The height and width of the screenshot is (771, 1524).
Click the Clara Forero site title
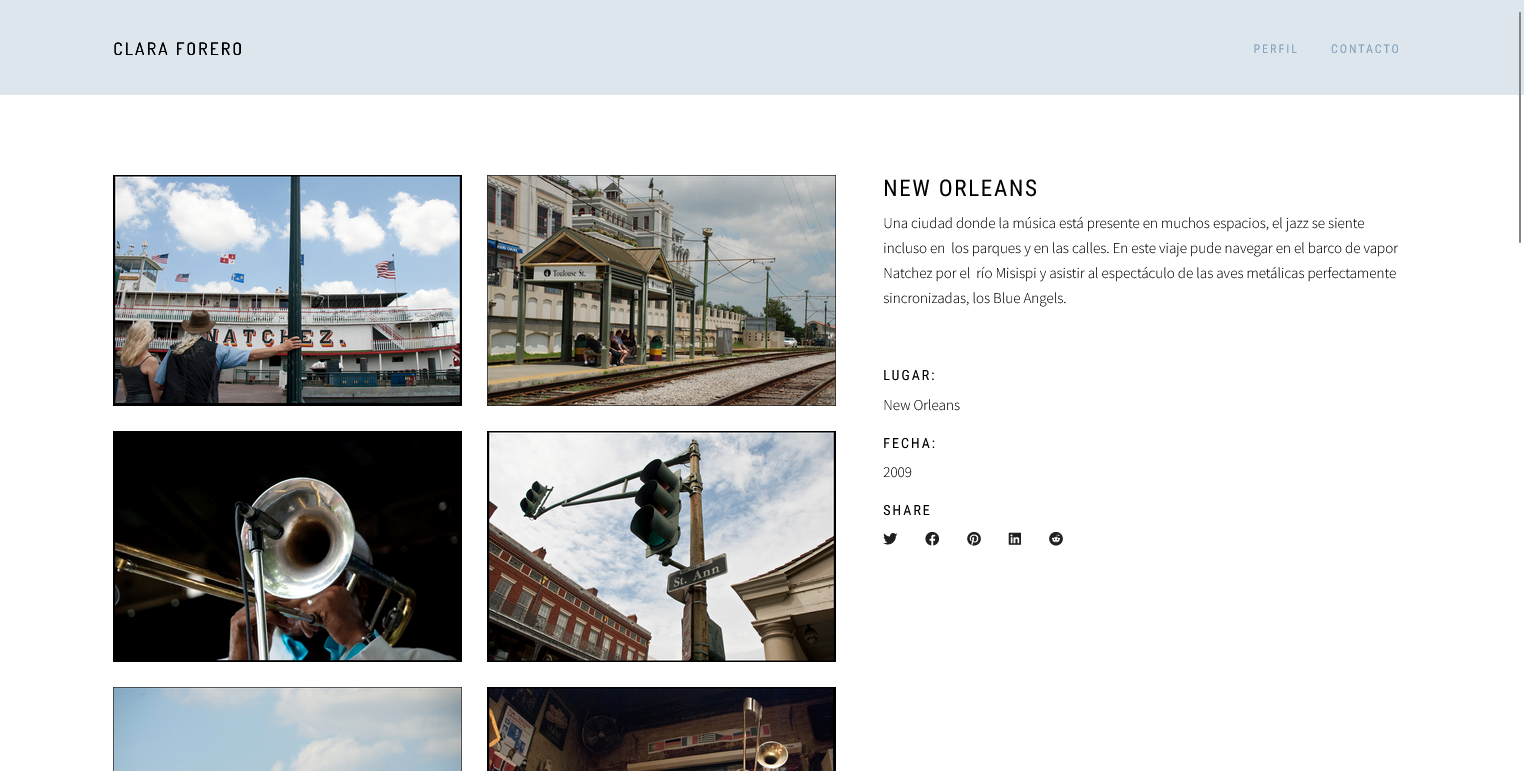(x=178, y=49)
